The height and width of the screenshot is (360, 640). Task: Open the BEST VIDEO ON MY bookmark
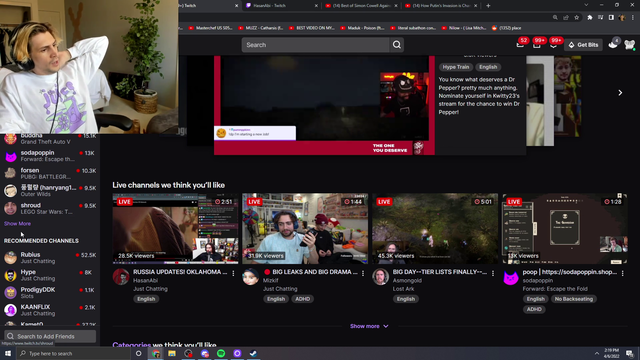pyautogui.click(x=312, y=28)
